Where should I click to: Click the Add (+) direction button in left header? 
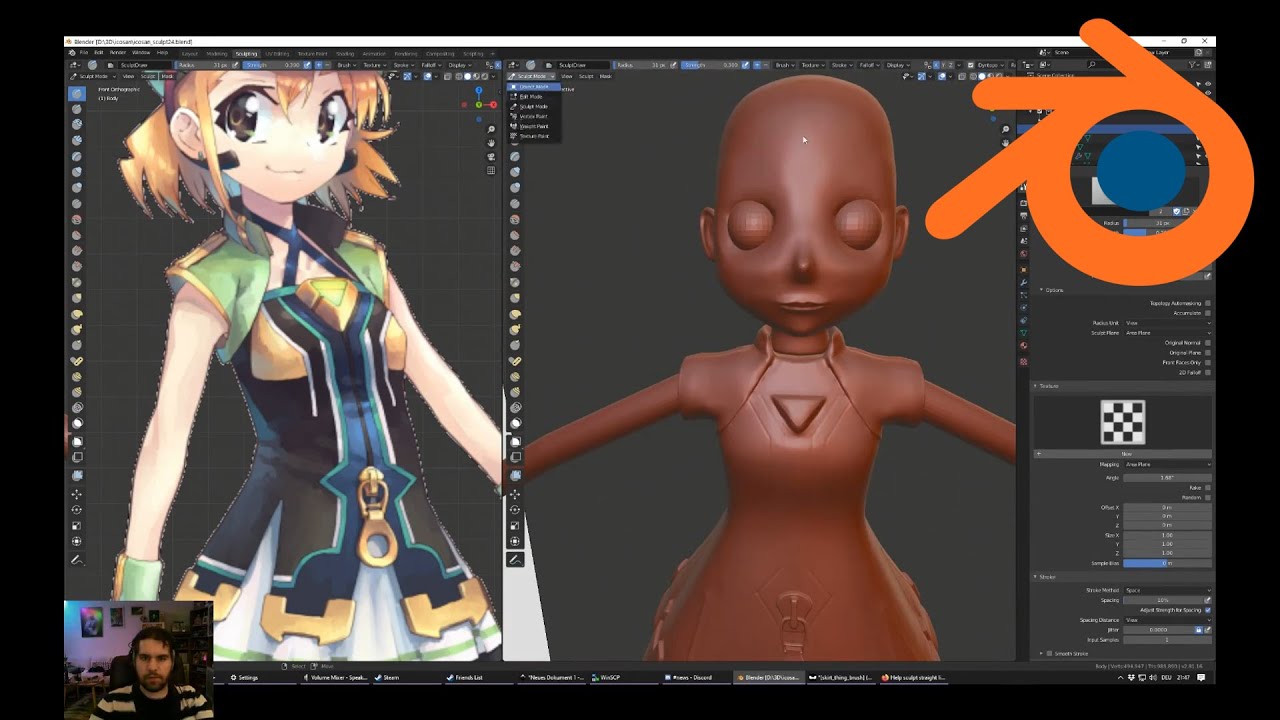pos(318,65)
